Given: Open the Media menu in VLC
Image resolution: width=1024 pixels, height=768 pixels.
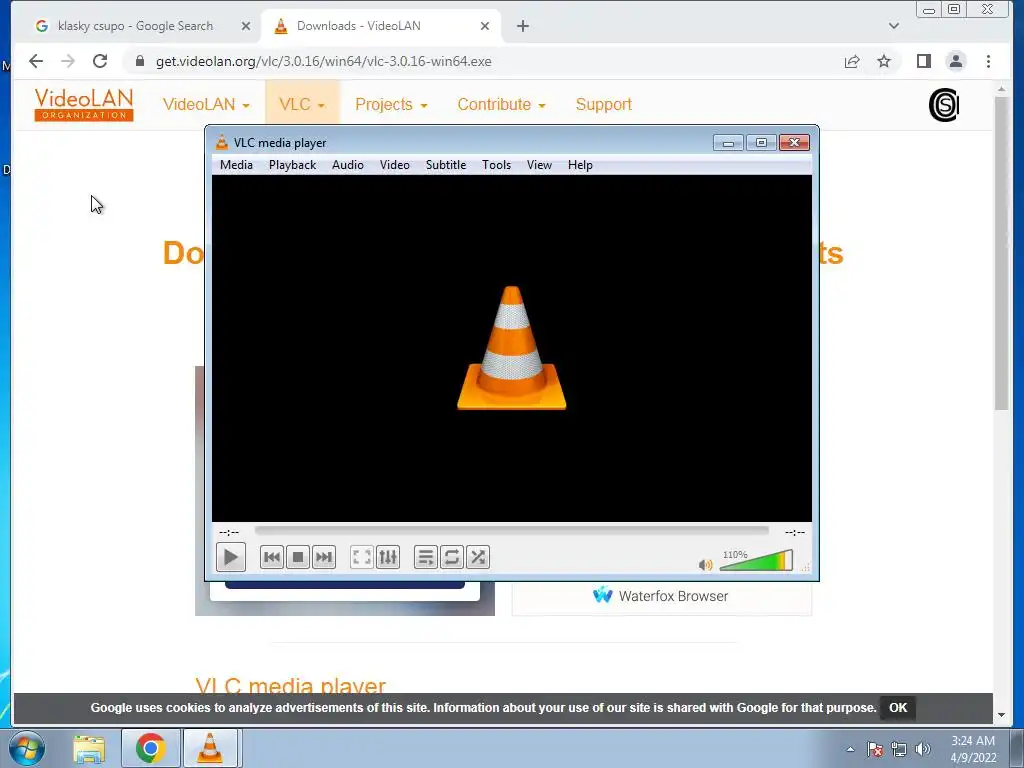Looking at the screenshot, I should 236,165.
